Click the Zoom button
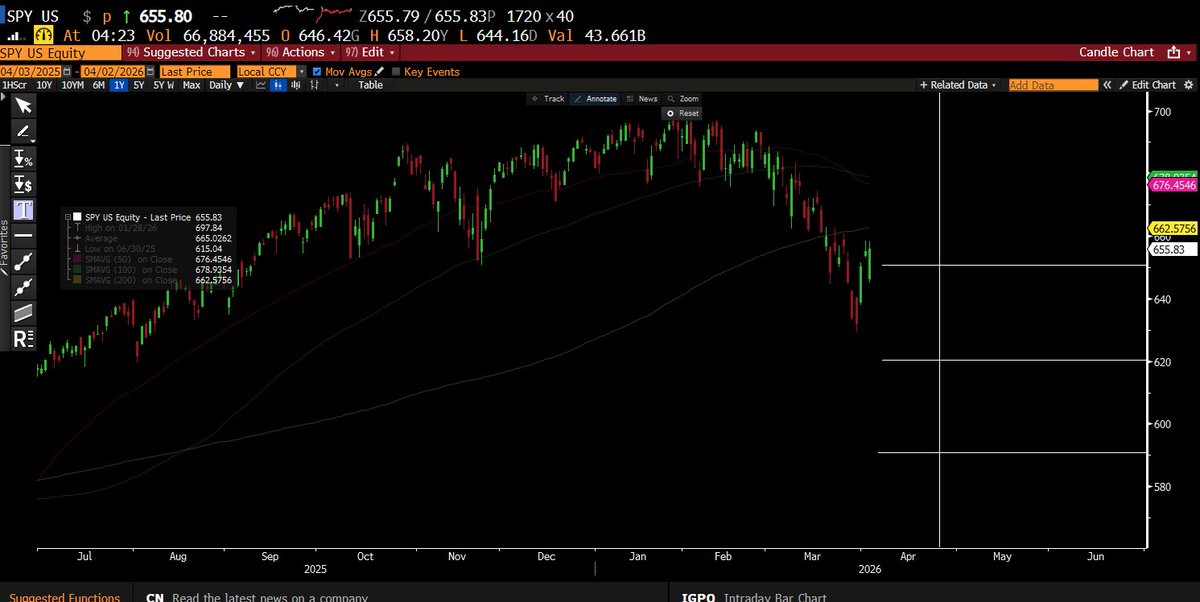The height and width of the screenshot is (602, 1200). coord(683,99)
